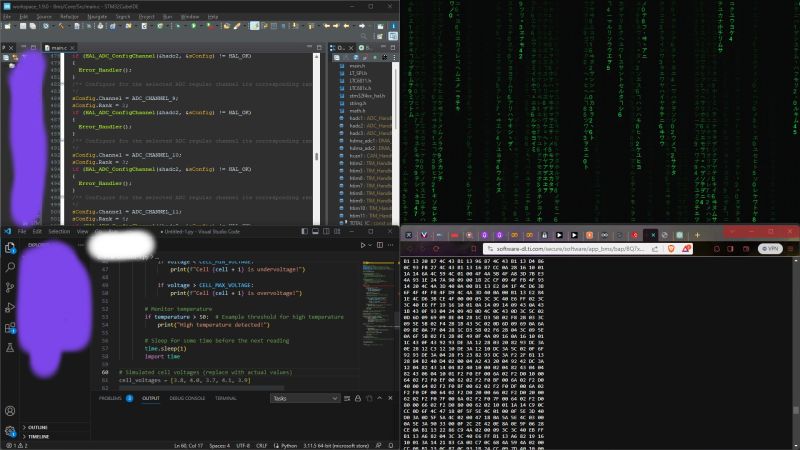Run the Python file with play button
This screenshot has height=450, width=800.
363,245
